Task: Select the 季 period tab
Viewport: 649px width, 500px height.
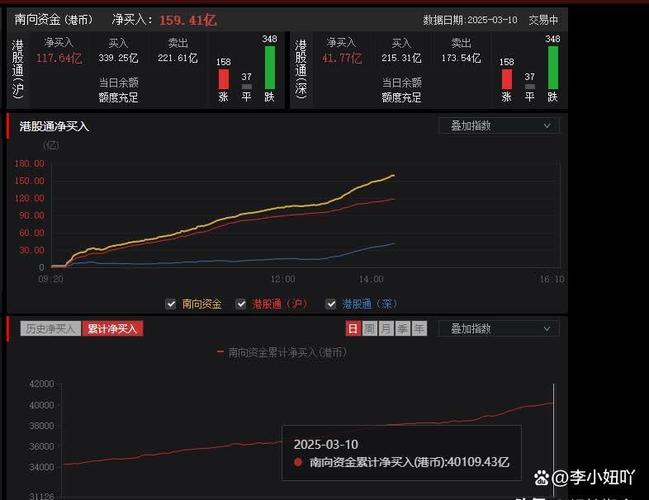Action: tap(402, 329)
